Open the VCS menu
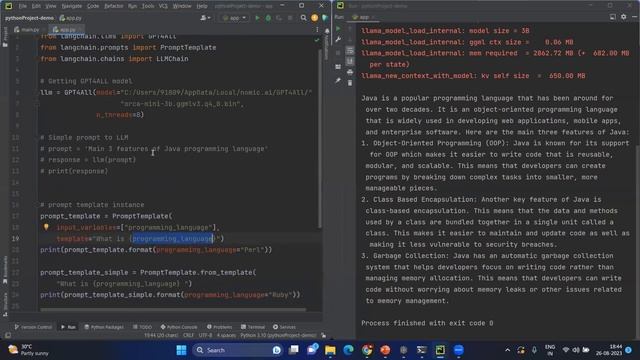 [x=163, y=6]
